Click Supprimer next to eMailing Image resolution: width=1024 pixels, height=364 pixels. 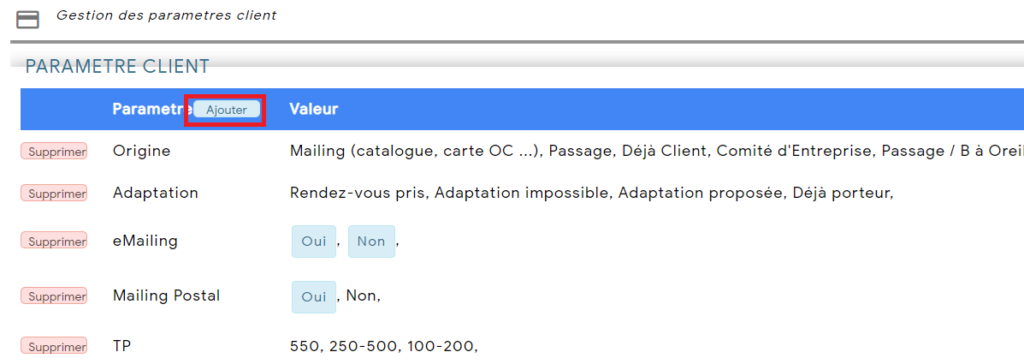54,240
